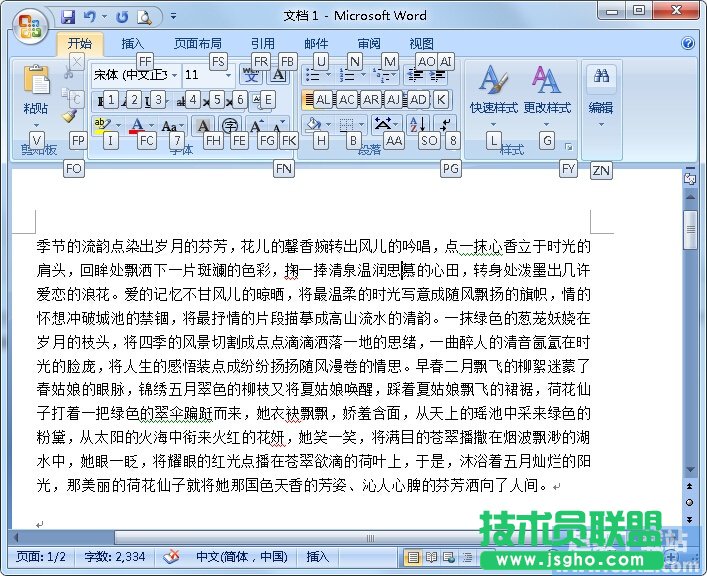Click the Office button

30,25
